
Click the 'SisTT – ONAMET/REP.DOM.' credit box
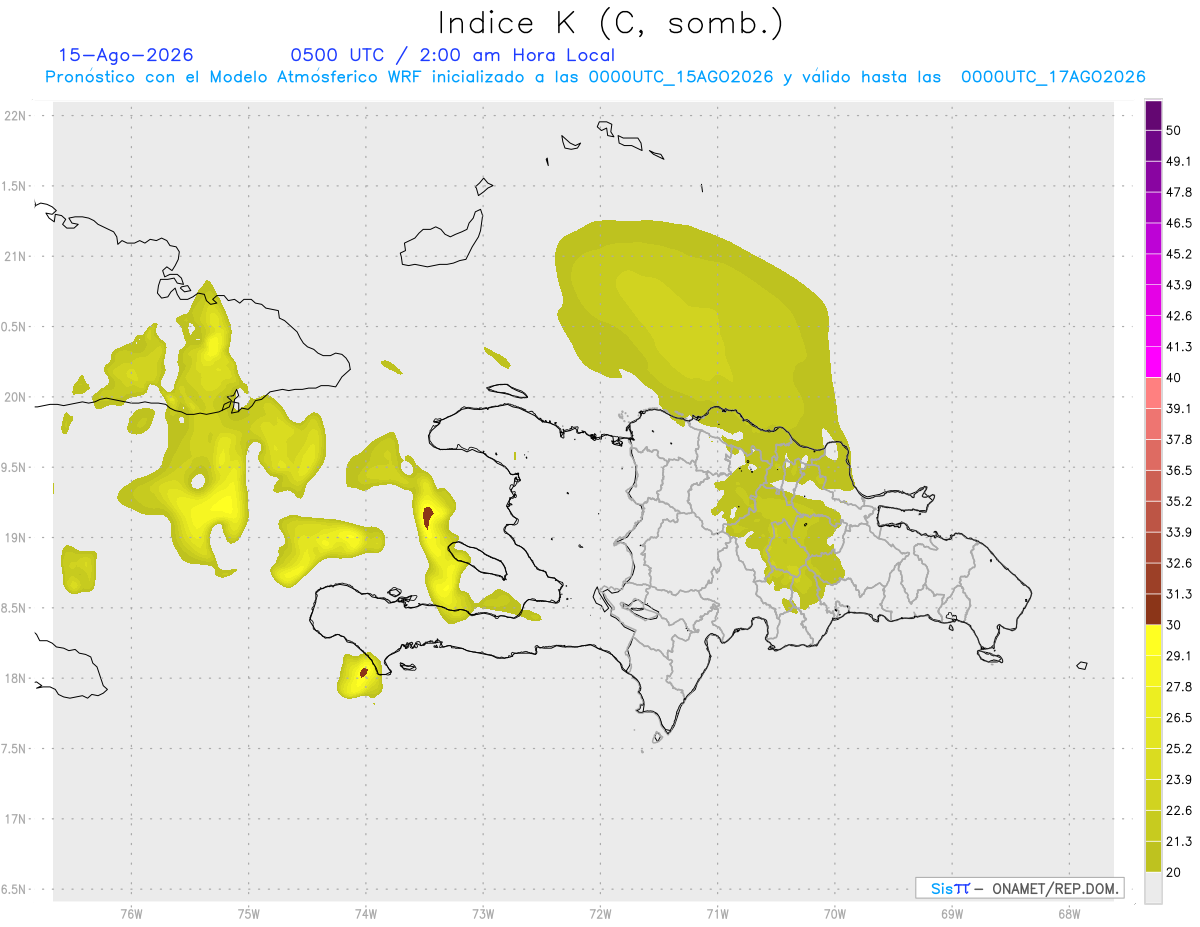tap(1019, 888)
